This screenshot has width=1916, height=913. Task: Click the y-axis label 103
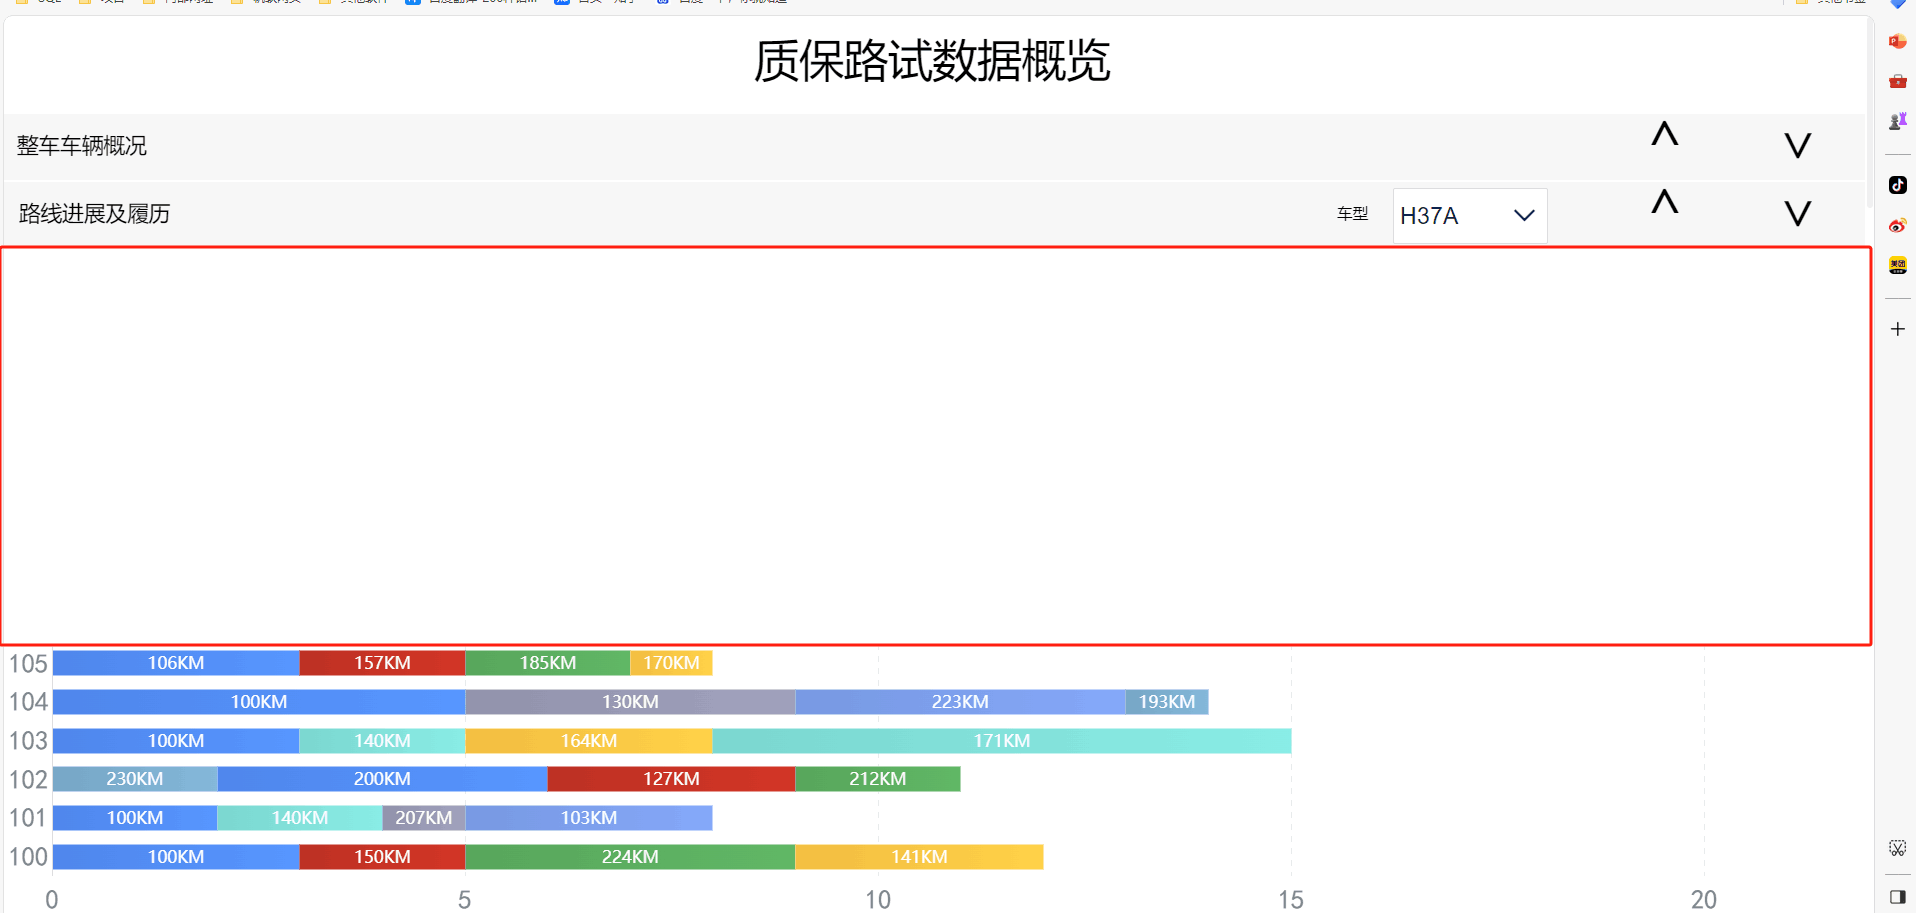coord(28,741)
